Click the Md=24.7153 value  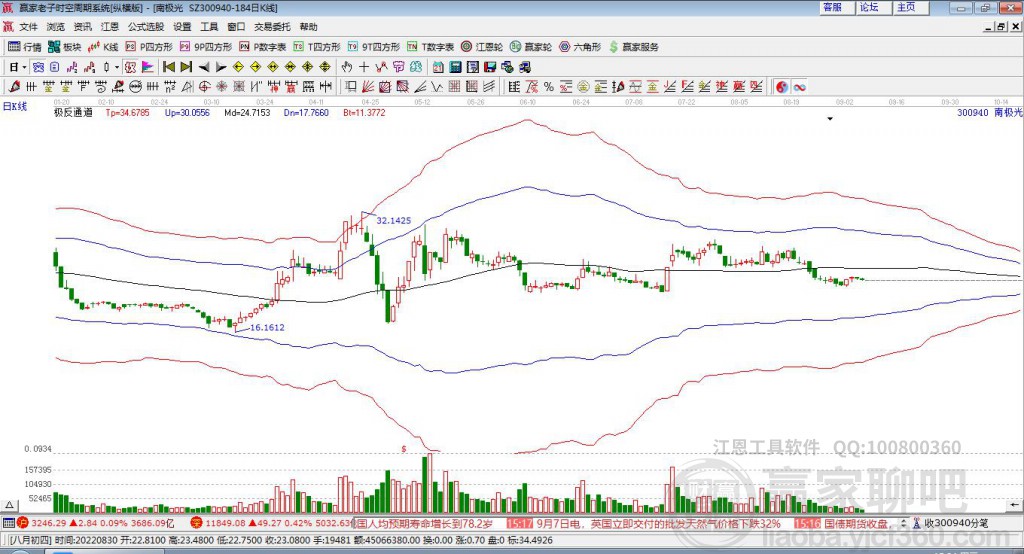[x=247, y=112]
